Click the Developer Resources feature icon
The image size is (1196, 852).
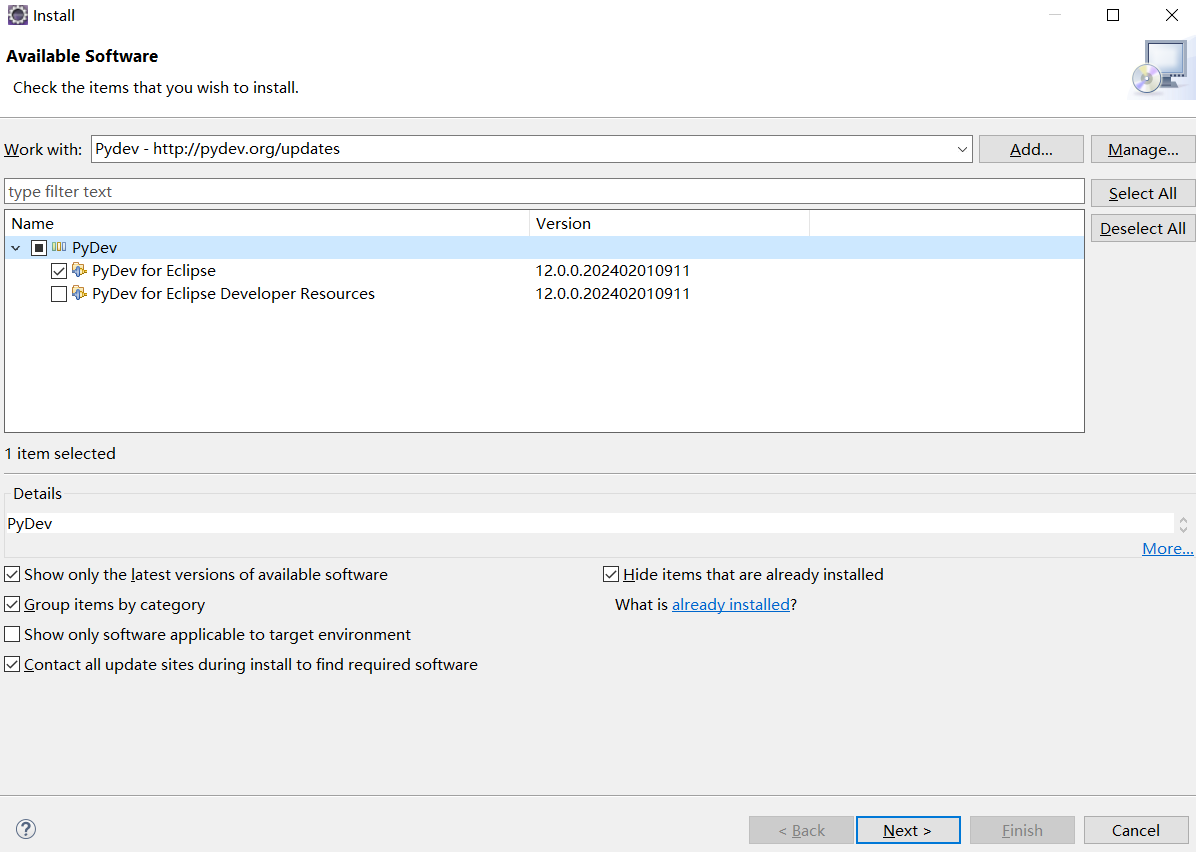79,293
